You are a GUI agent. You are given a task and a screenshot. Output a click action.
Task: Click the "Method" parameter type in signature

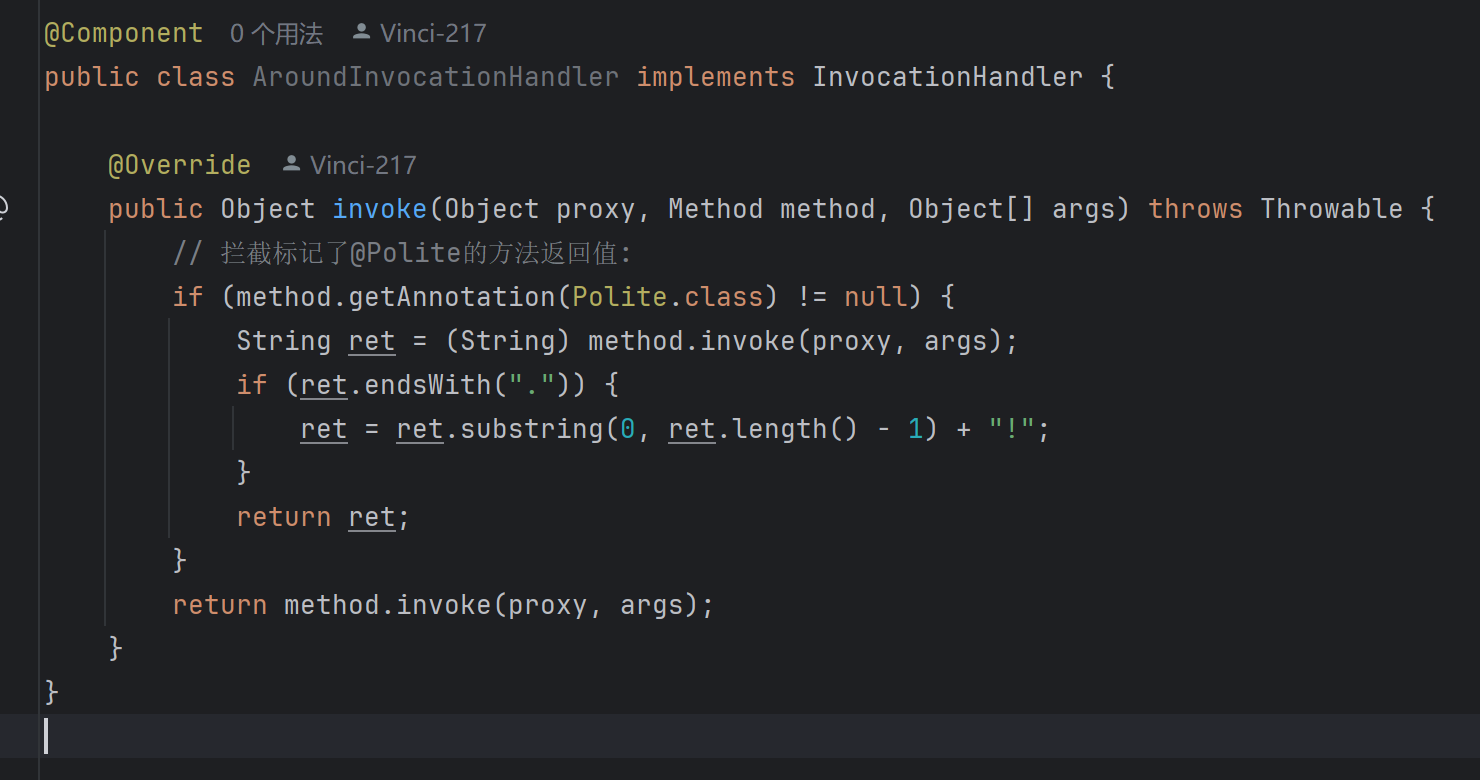716,209
